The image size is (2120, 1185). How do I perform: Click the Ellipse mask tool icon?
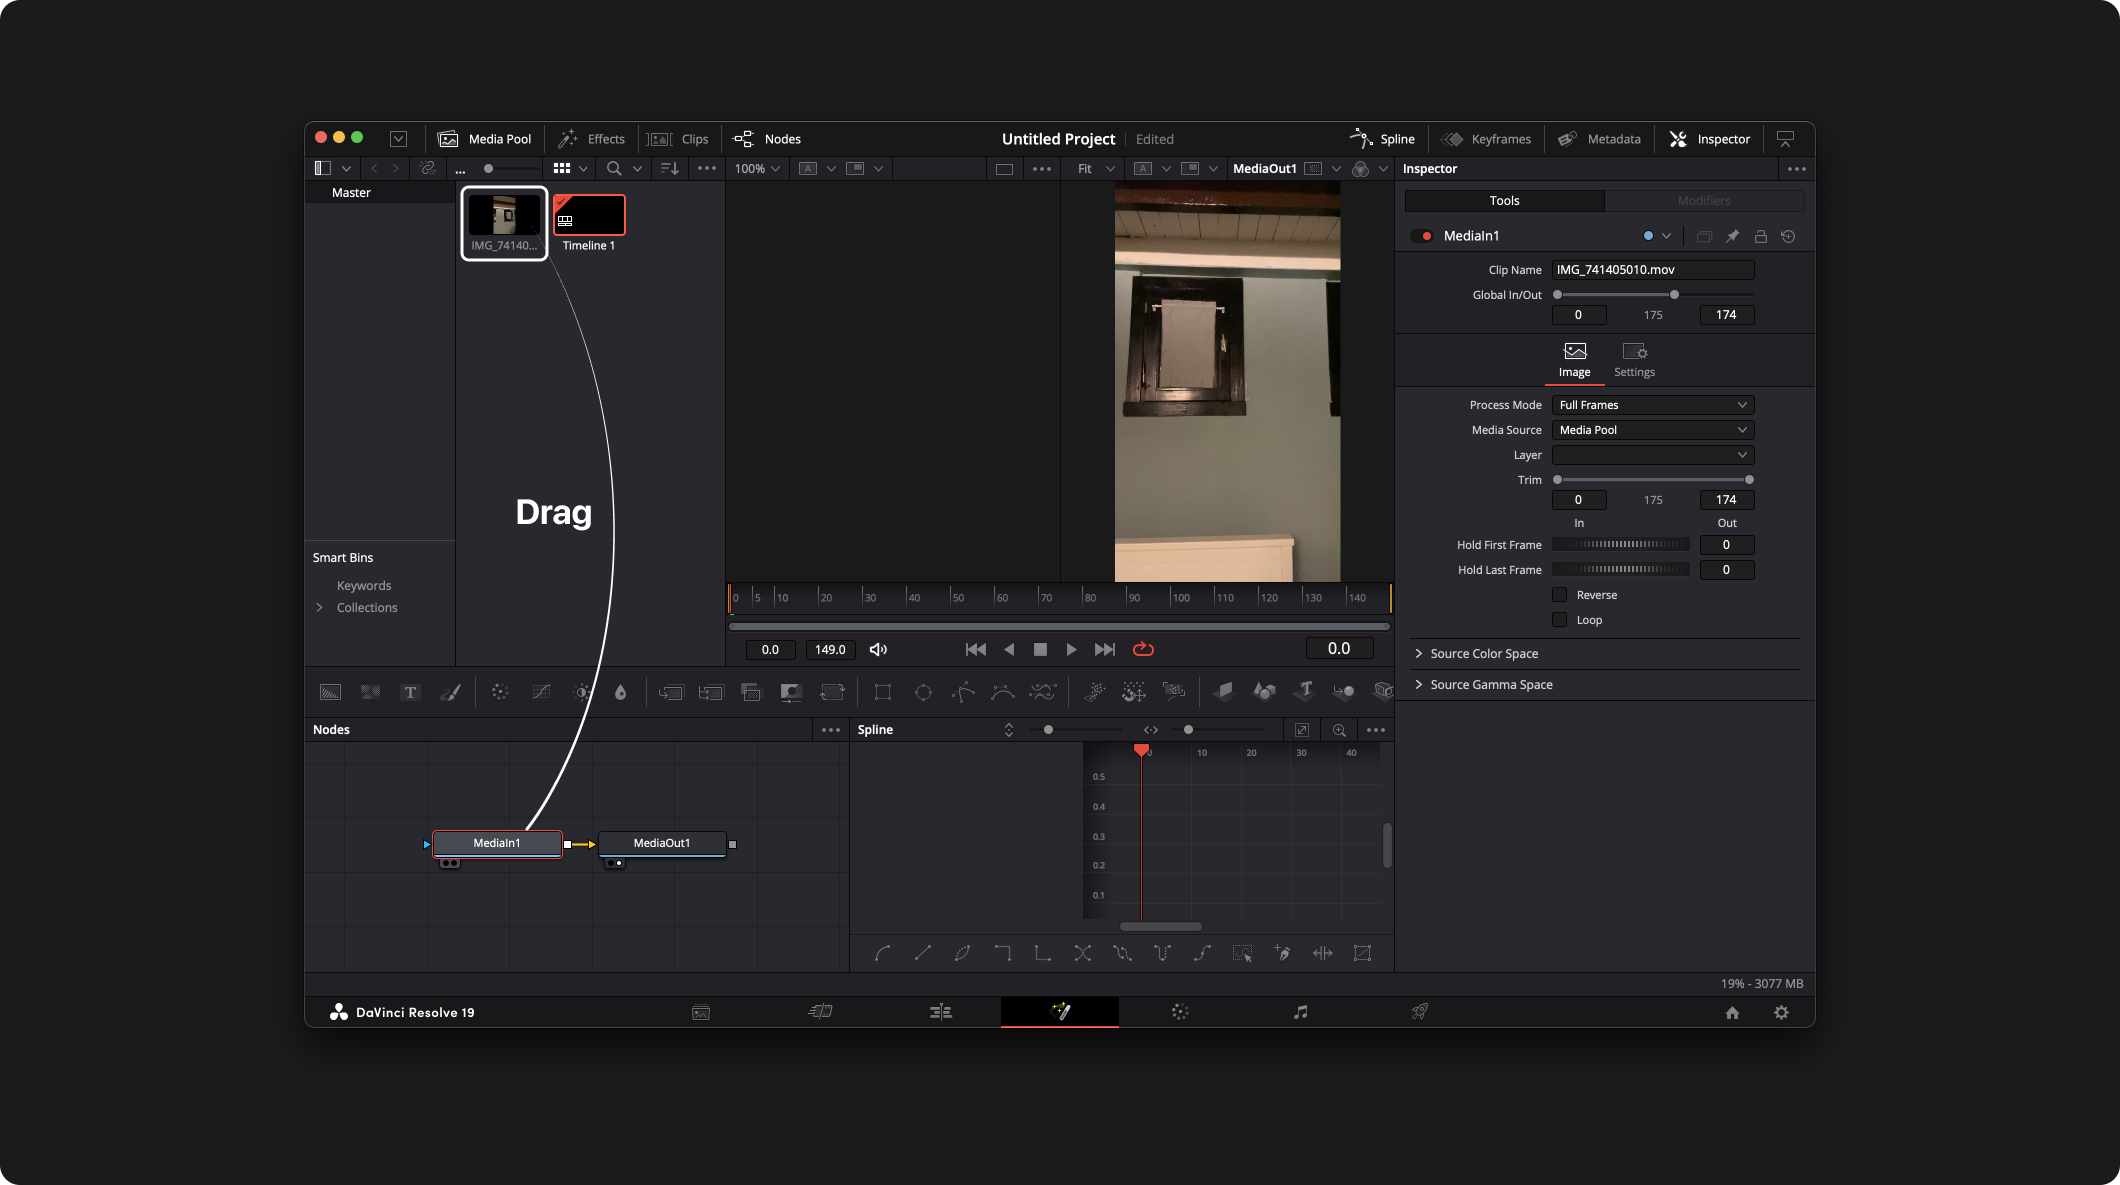[923, 692]
